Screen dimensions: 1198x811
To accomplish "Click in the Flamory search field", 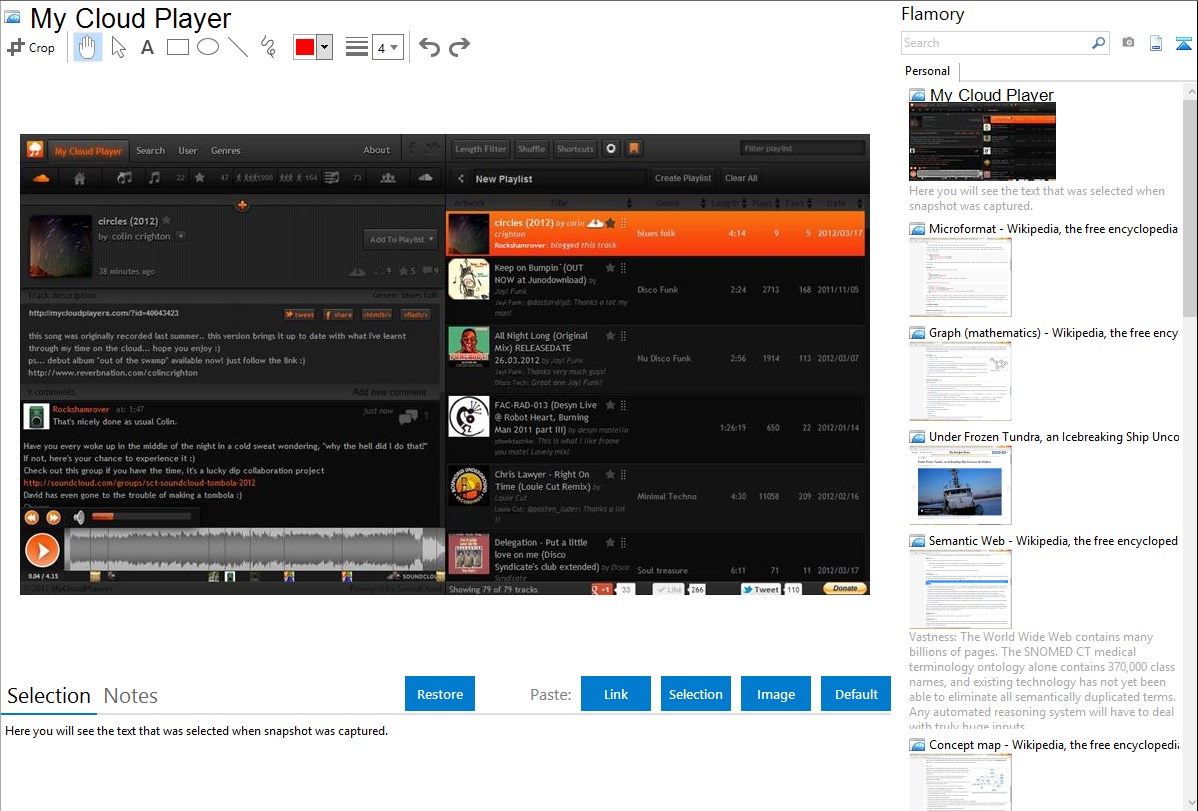I will (995, 43).
